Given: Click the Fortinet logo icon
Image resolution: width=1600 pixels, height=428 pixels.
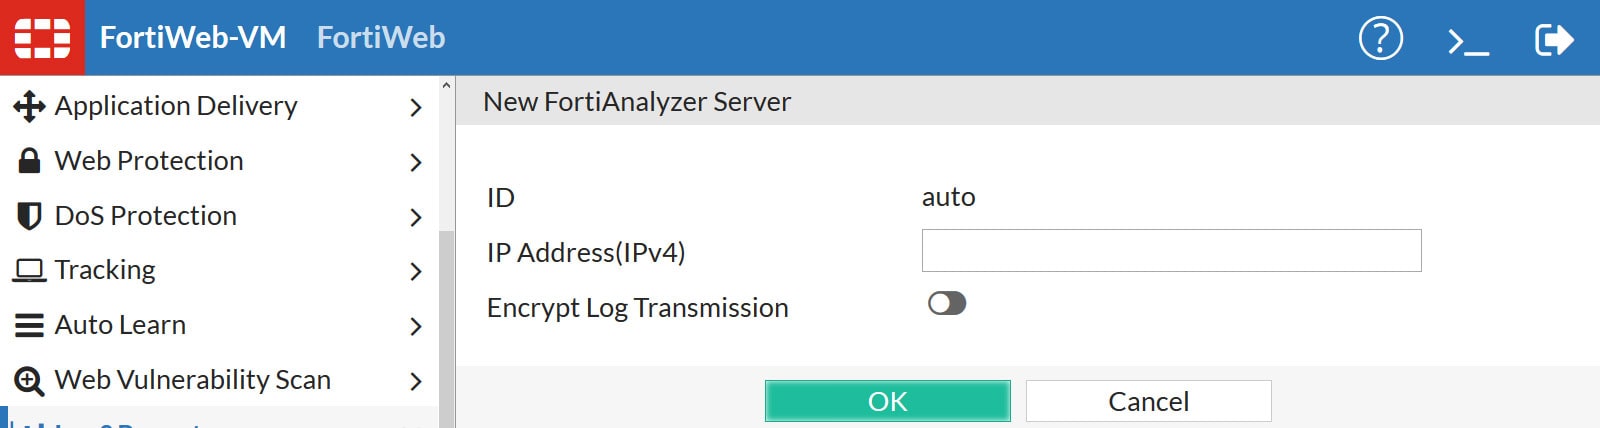Looking at the screenshot, I should (x=42, y=38).
